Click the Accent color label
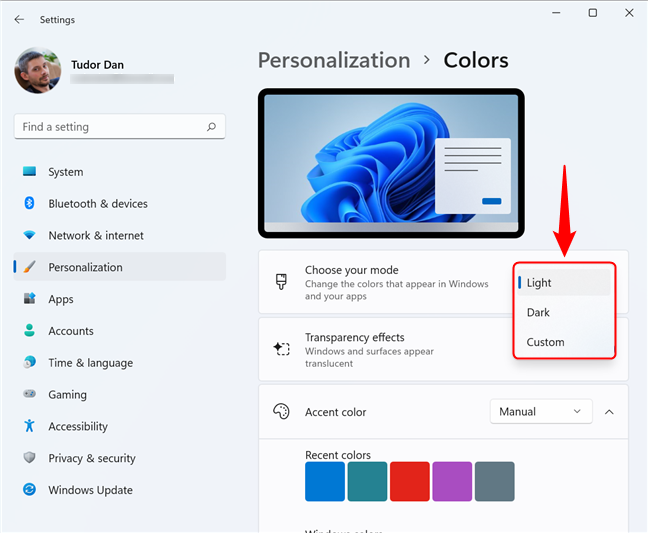The image size is (648, 533). pos(336,412)
